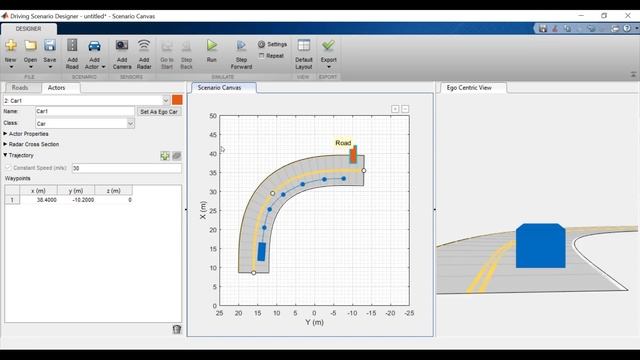Click the Export checkmark icon

[x=328, y=45]
